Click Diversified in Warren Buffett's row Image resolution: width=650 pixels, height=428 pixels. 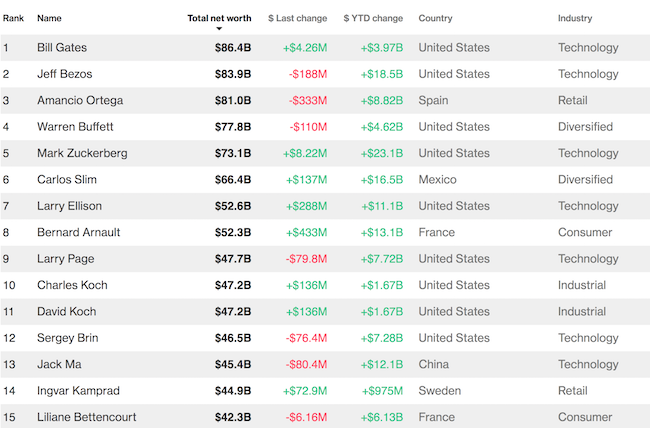pos(585,127)
